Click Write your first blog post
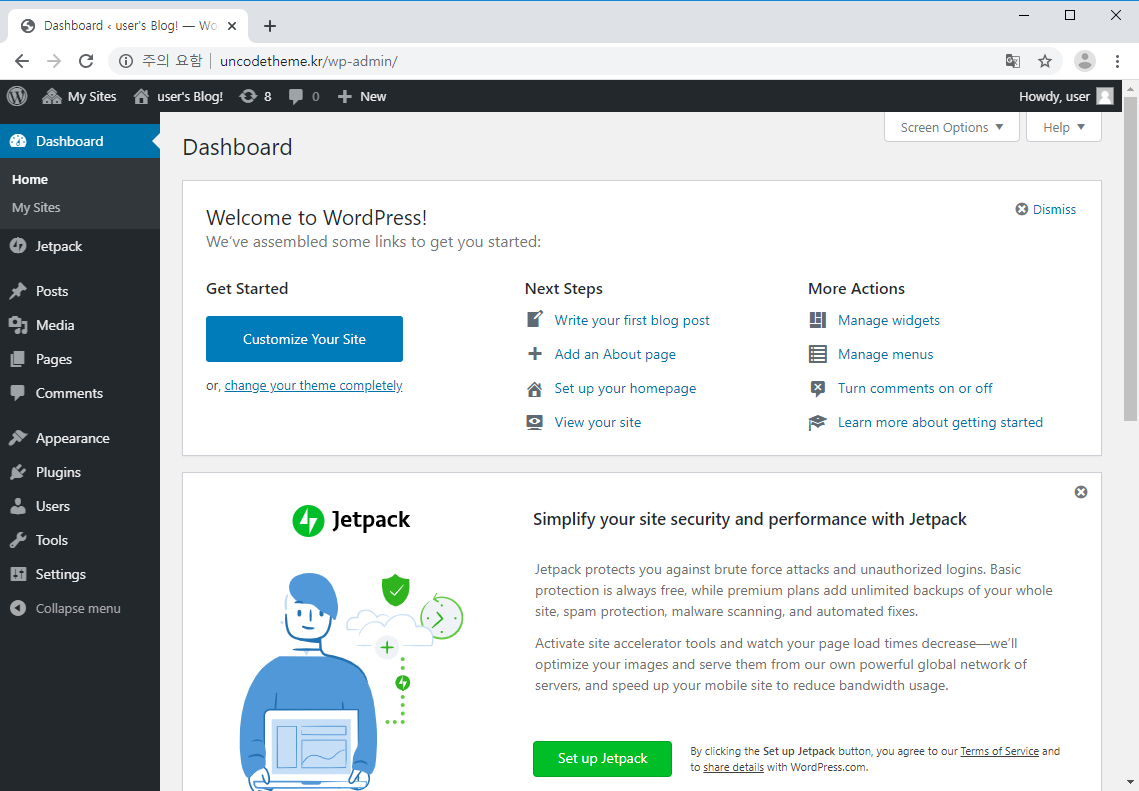This screenshot has width=1139, height=791. 632,320
